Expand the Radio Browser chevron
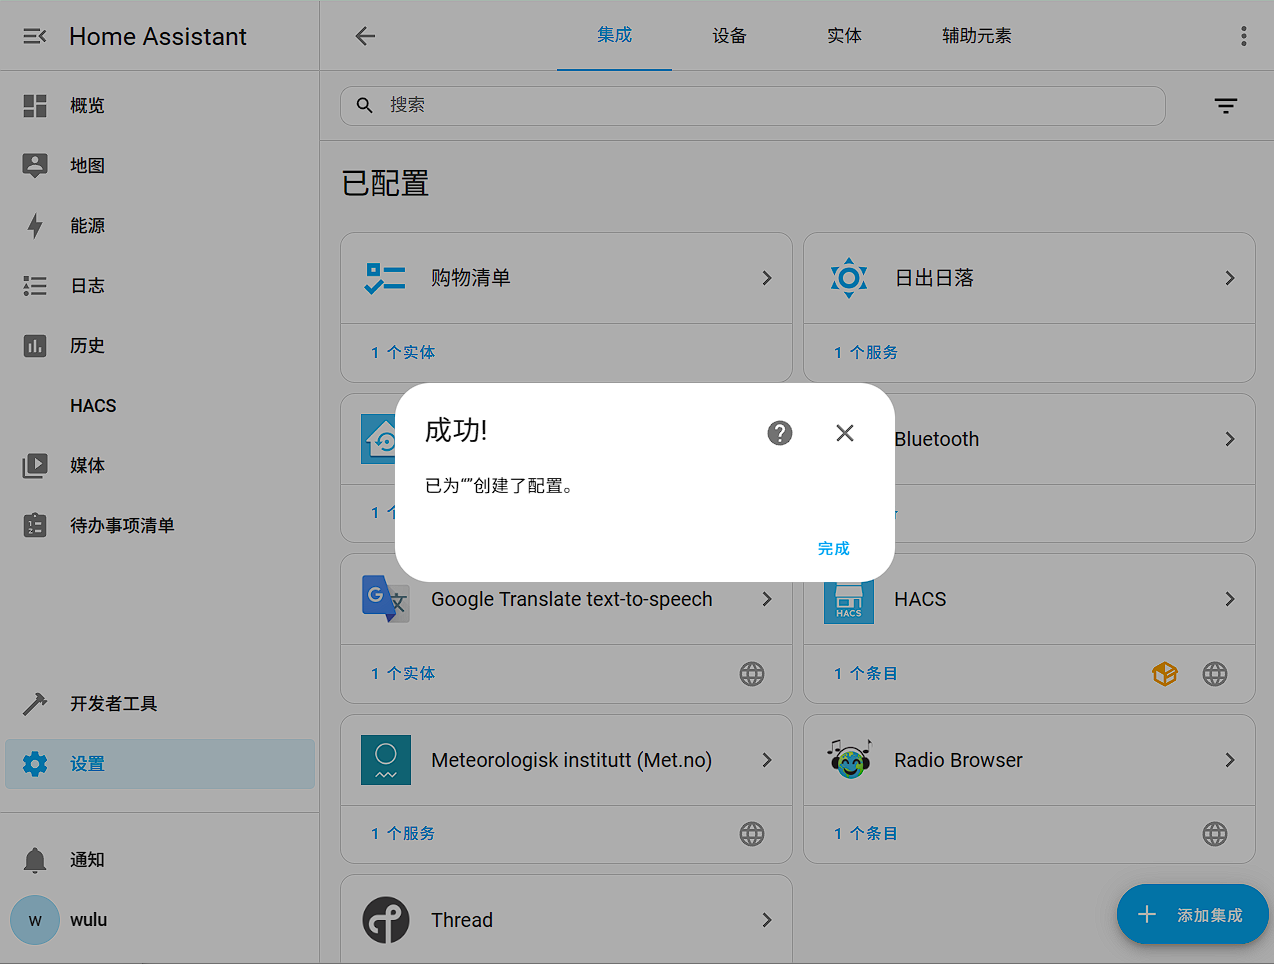This screenshot has height=964, width=1274. [1230, 760]
